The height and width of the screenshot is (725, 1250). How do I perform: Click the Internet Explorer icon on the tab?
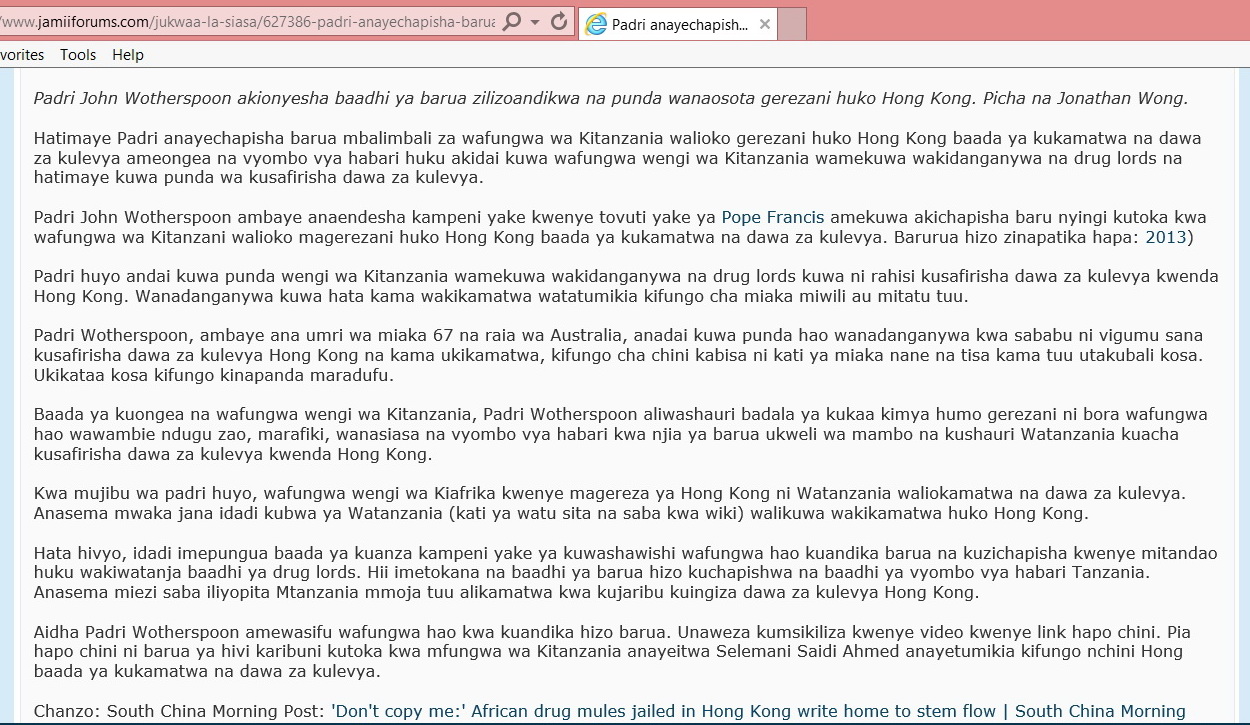click(x=596, y=25)
